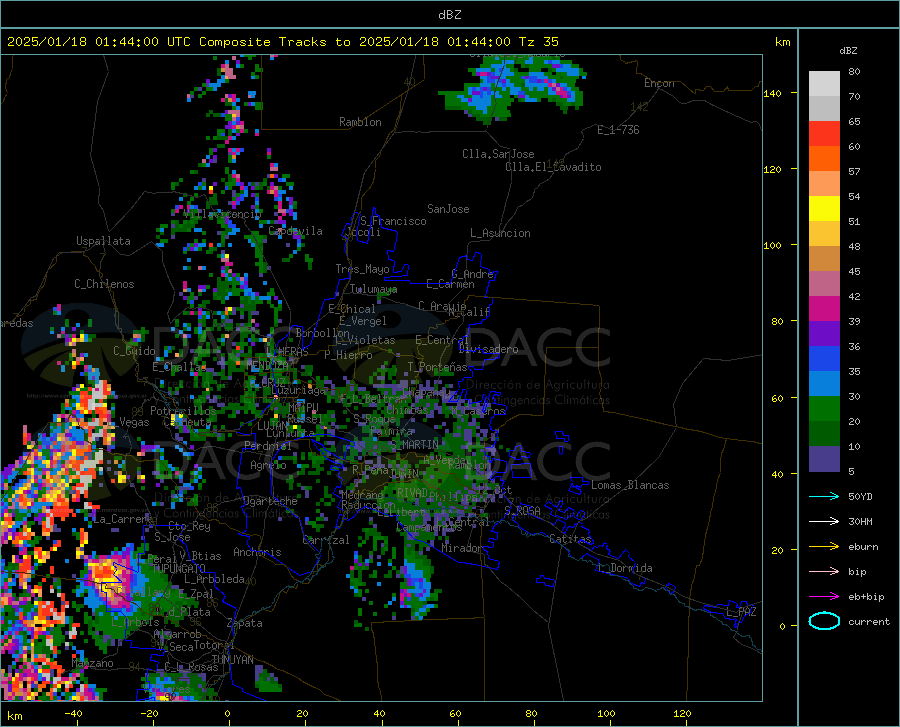Click the Uspallata map label

(x=103, y=241)
